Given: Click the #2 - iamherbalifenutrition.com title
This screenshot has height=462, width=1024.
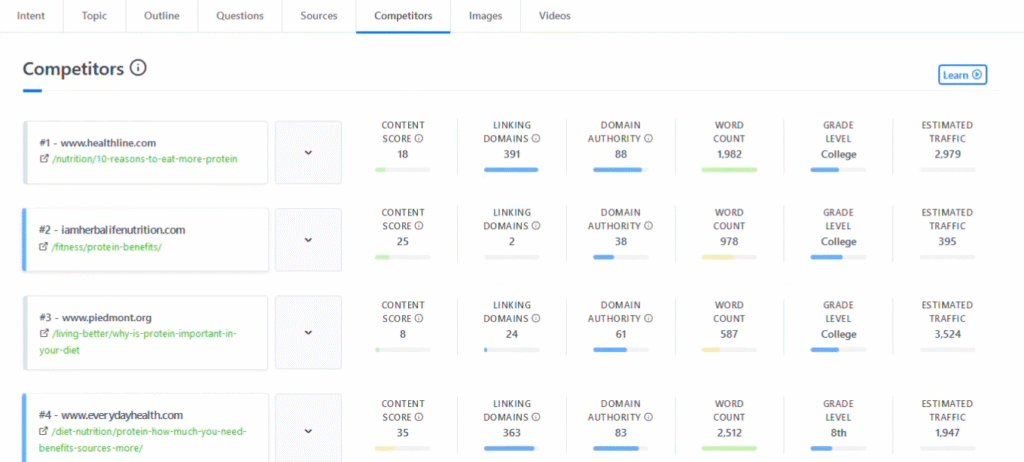Looking at the screenshot, I should click(x=112, y=230).
